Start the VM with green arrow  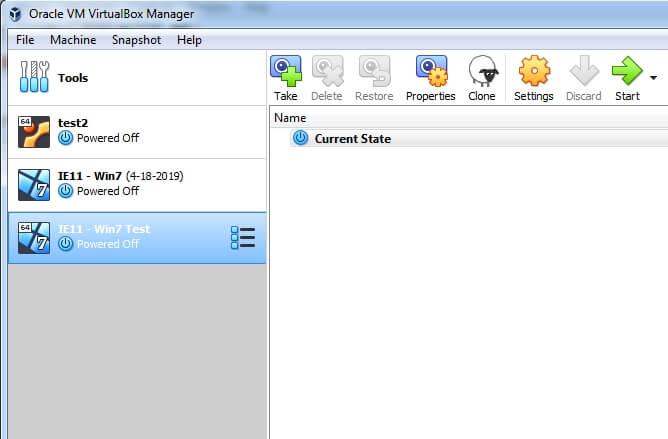point(627,71)
